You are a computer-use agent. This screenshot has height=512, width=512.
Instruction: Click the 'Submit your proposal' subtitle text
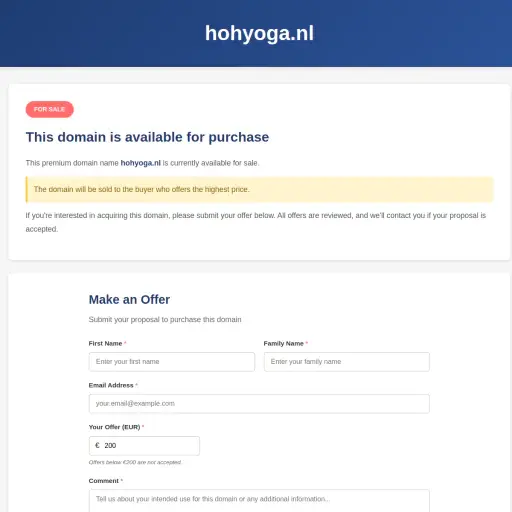[165, 320]
